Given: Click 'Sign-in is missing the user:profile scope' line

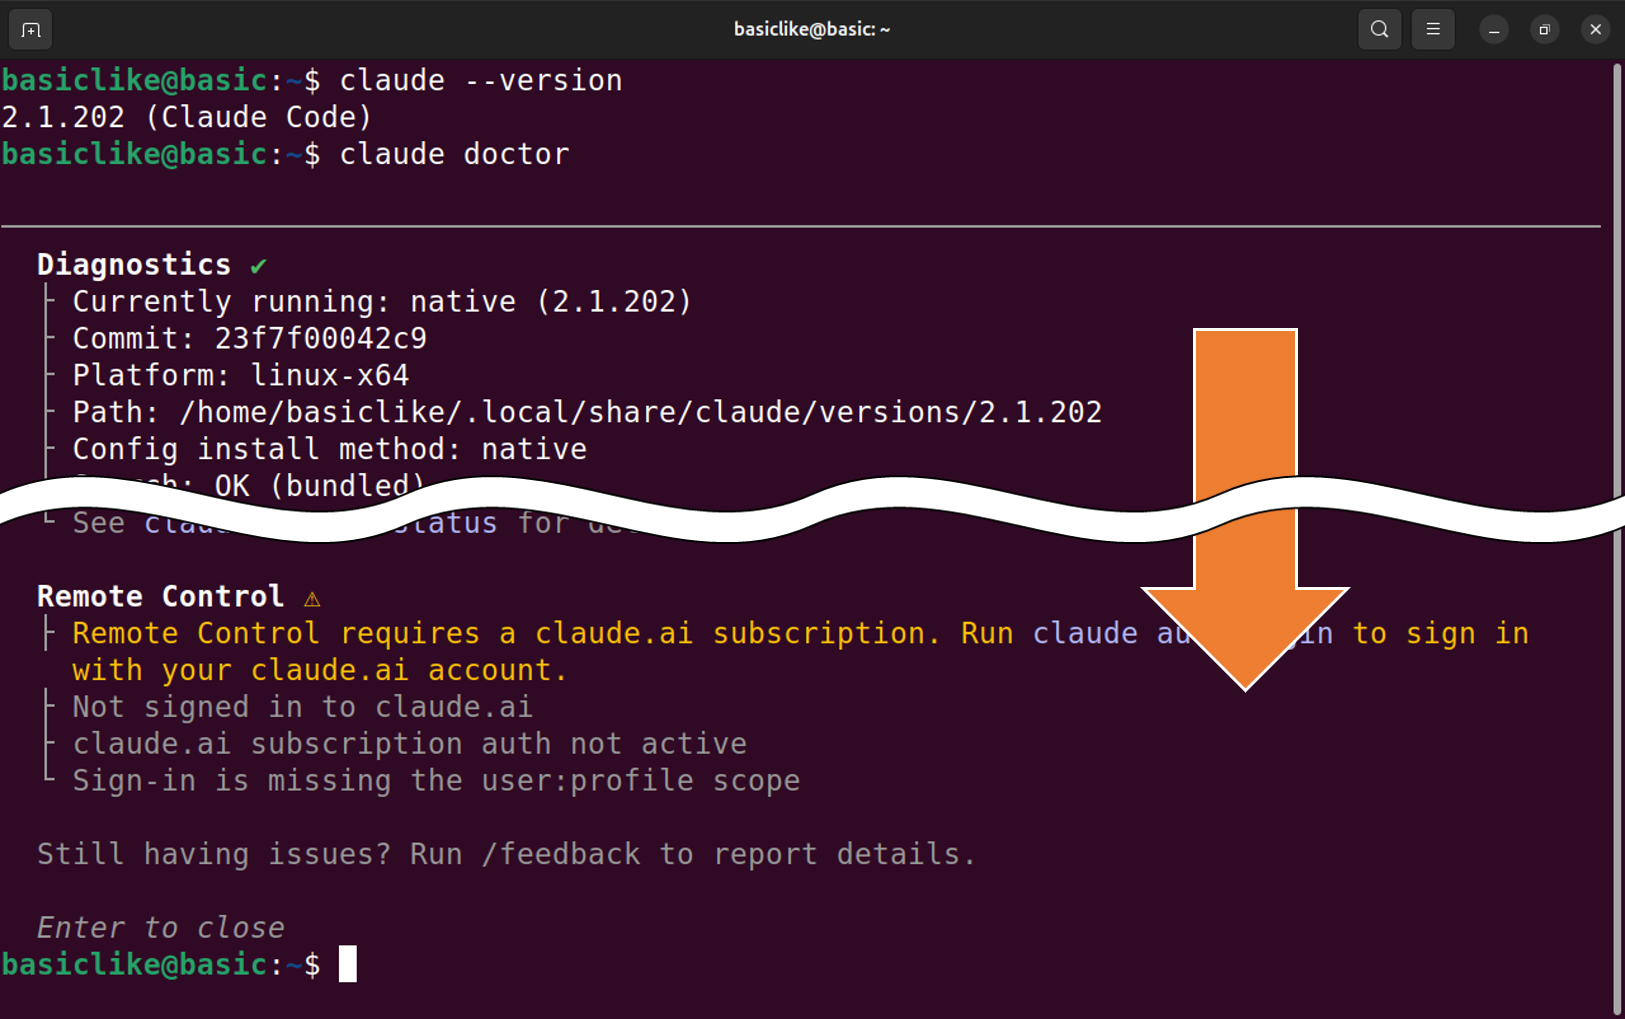Looking at the screenshot, I should (436, 782).
